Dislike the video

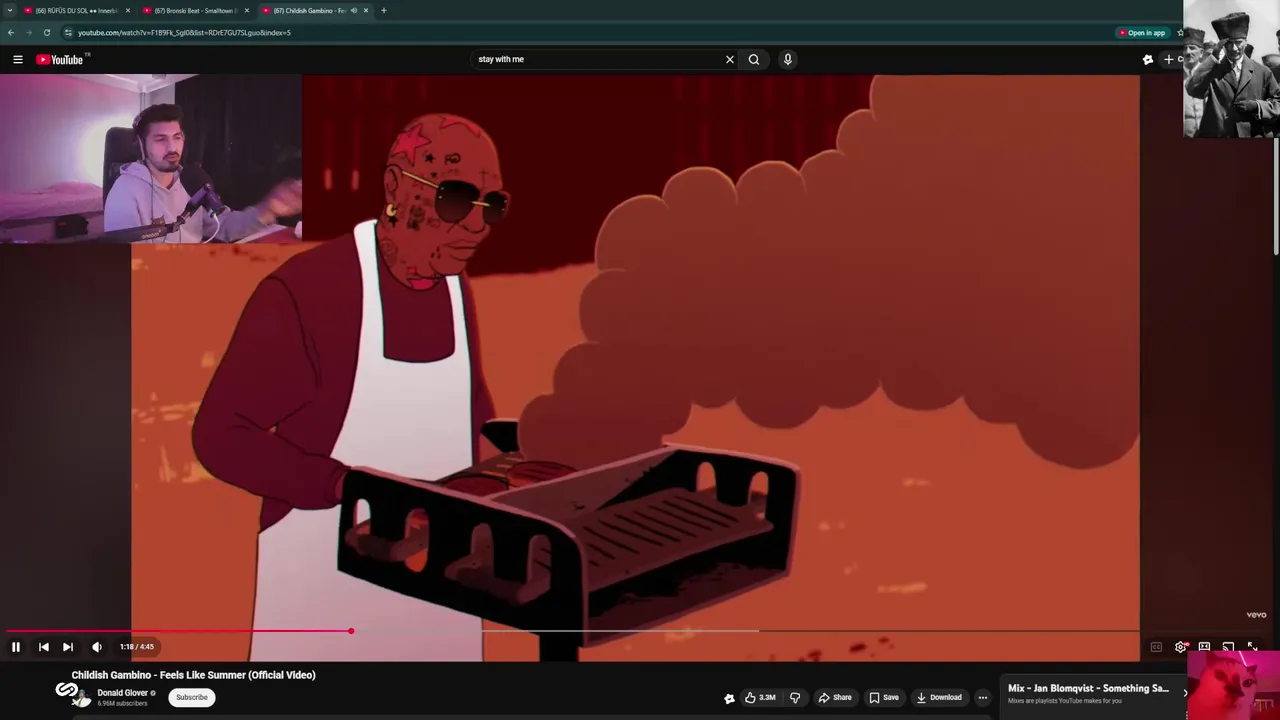click(795, 698)
